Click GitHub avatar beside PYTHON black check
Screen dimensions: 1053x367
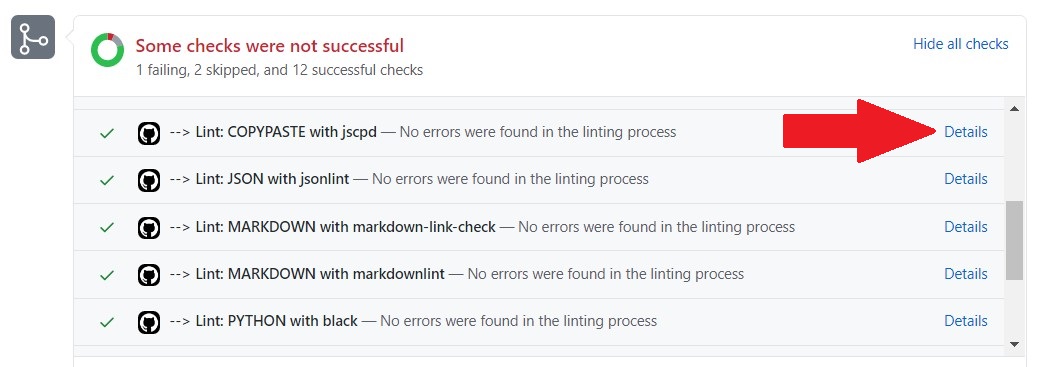(x=149, y=322)
